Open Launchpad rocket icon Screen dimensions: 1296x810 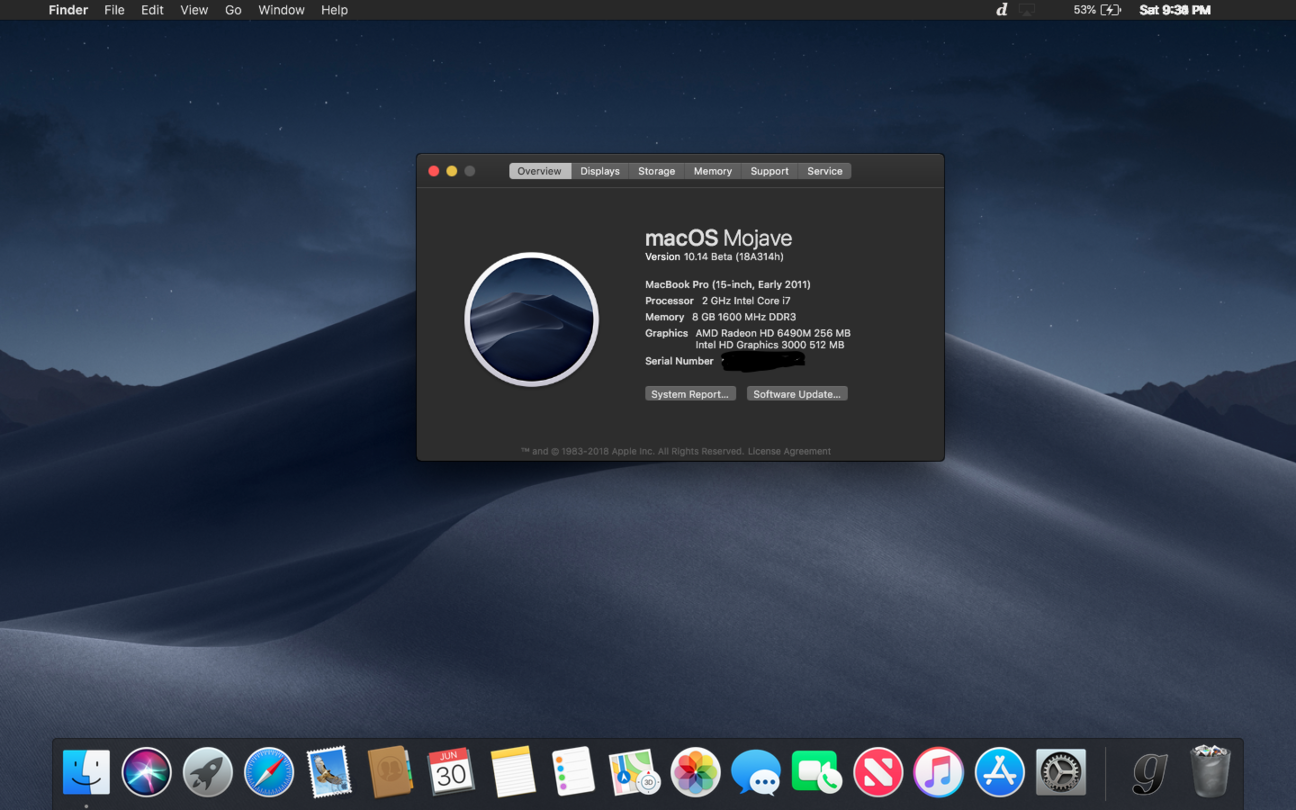(x=207, y=772)
